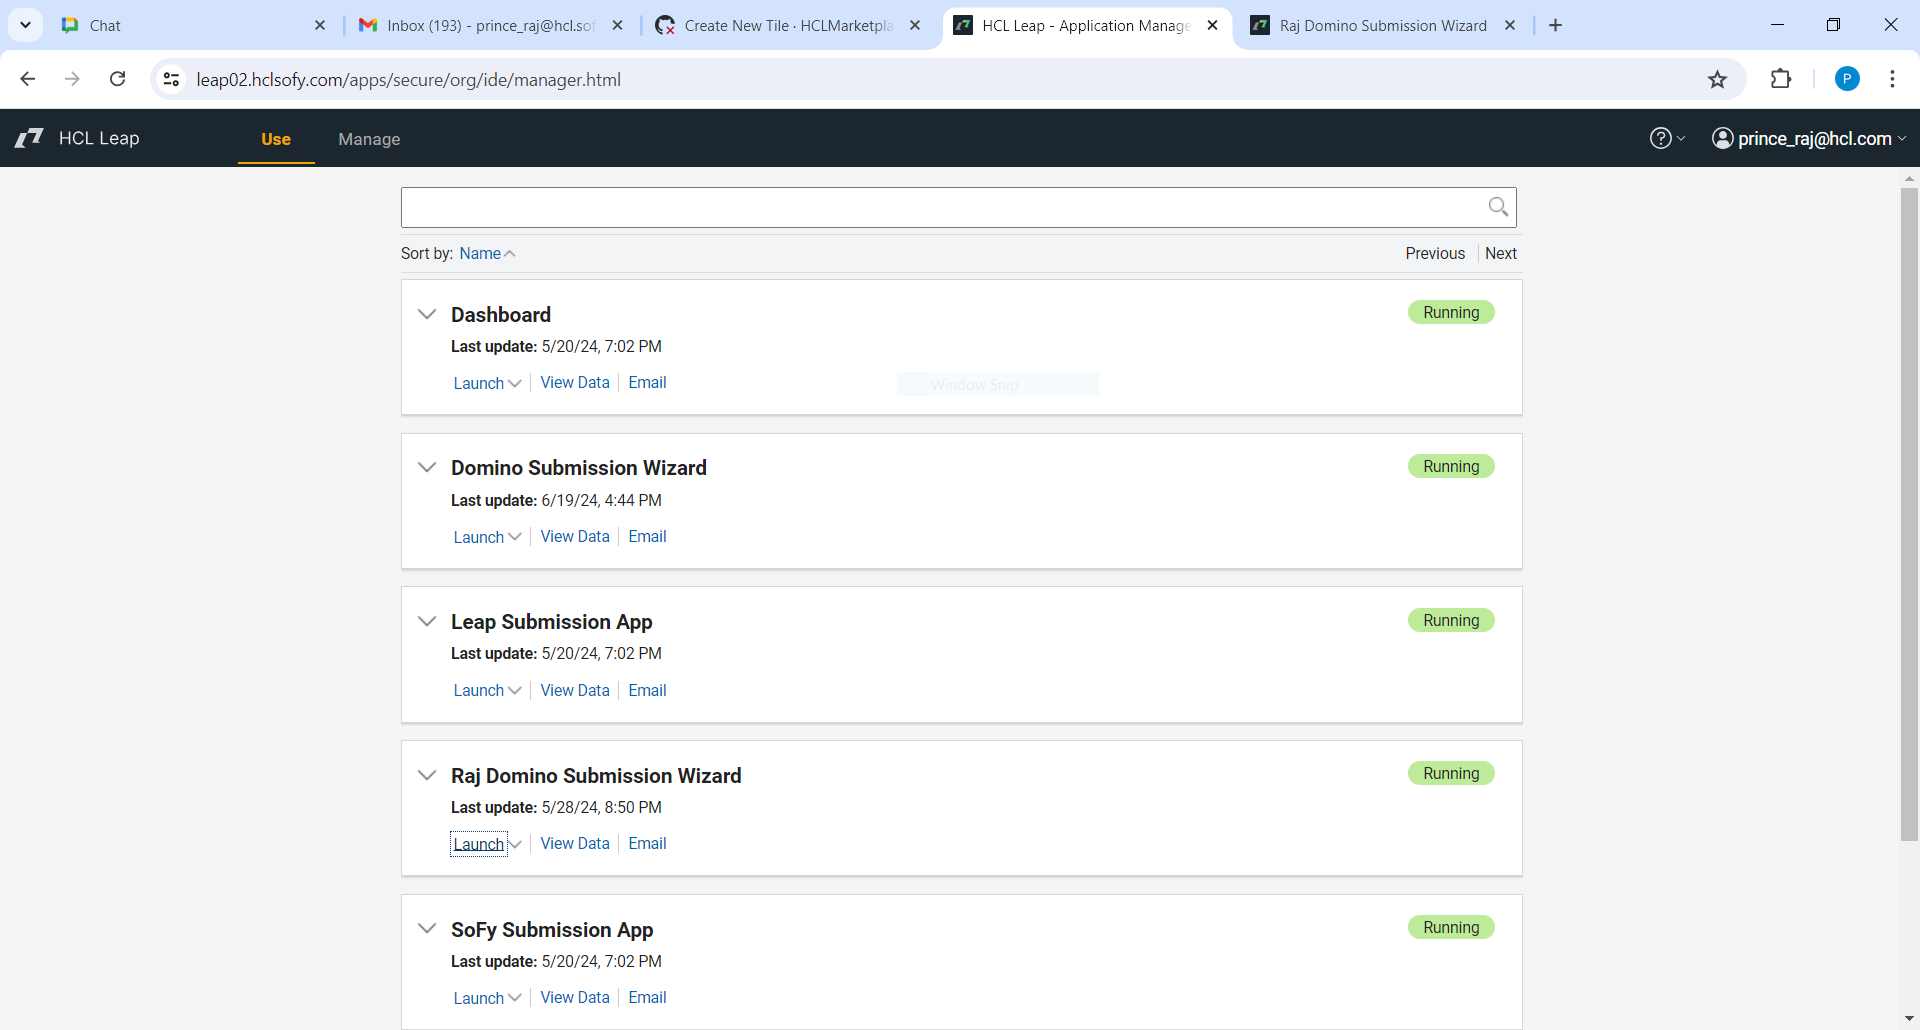Viewport: 1920px width, 1030px height.
Task: Collapse the SoFy Submission App card
Action: (x=427, y=928)
